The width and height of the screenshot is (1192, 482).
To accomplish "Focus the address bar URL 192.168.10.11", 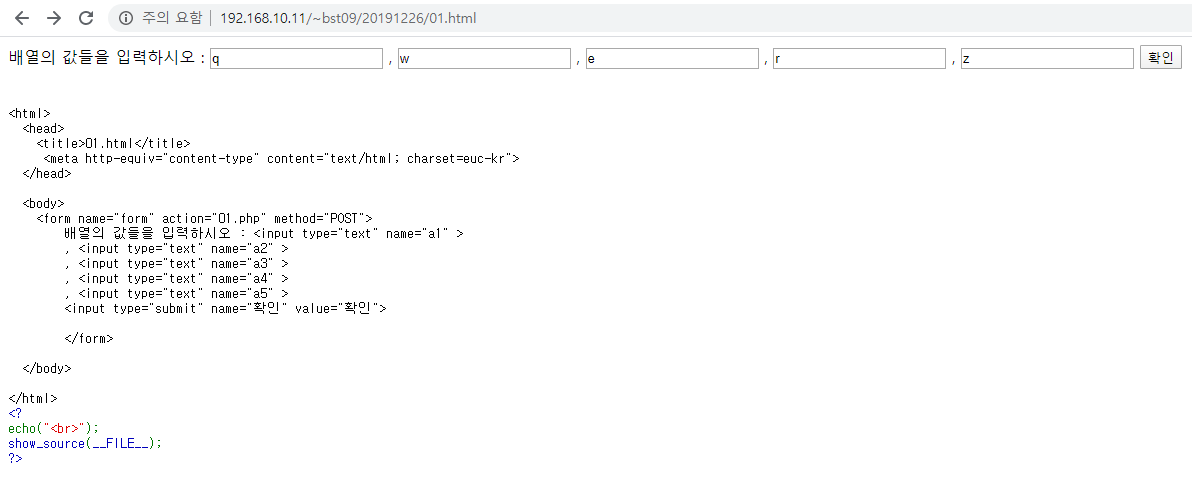I will click(347, 18).
